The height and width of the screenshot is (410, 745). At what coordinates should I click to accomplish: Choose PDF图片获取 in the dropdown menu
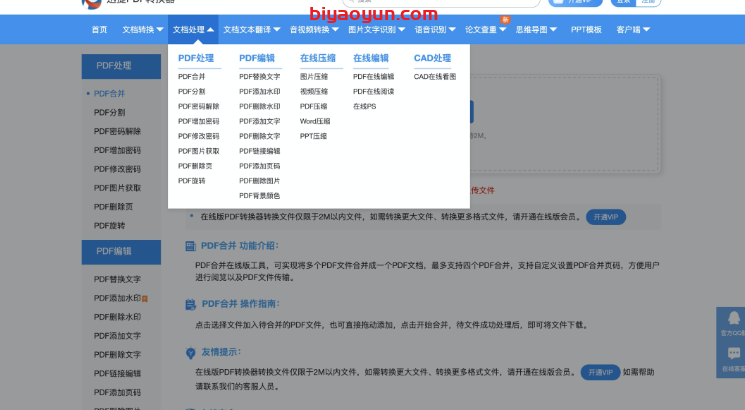pyautogui.click(x=199, y=151)
